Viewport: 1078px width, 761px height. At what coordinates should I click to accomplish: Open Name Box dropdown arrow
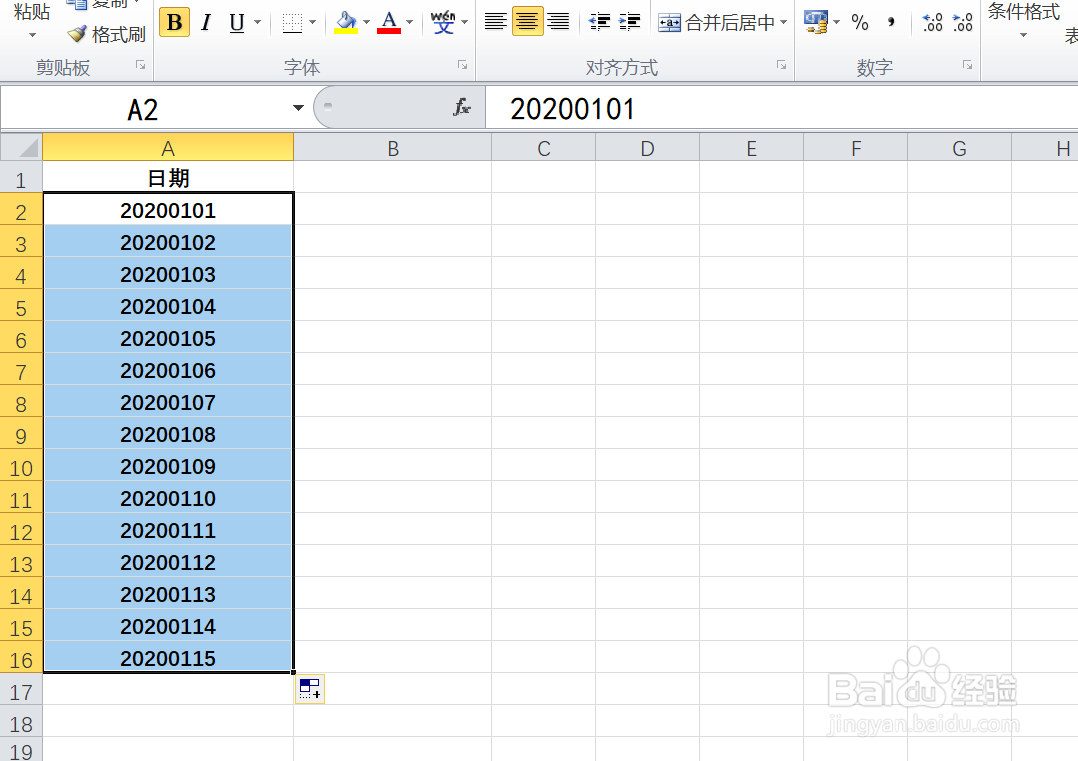(298, 108)
